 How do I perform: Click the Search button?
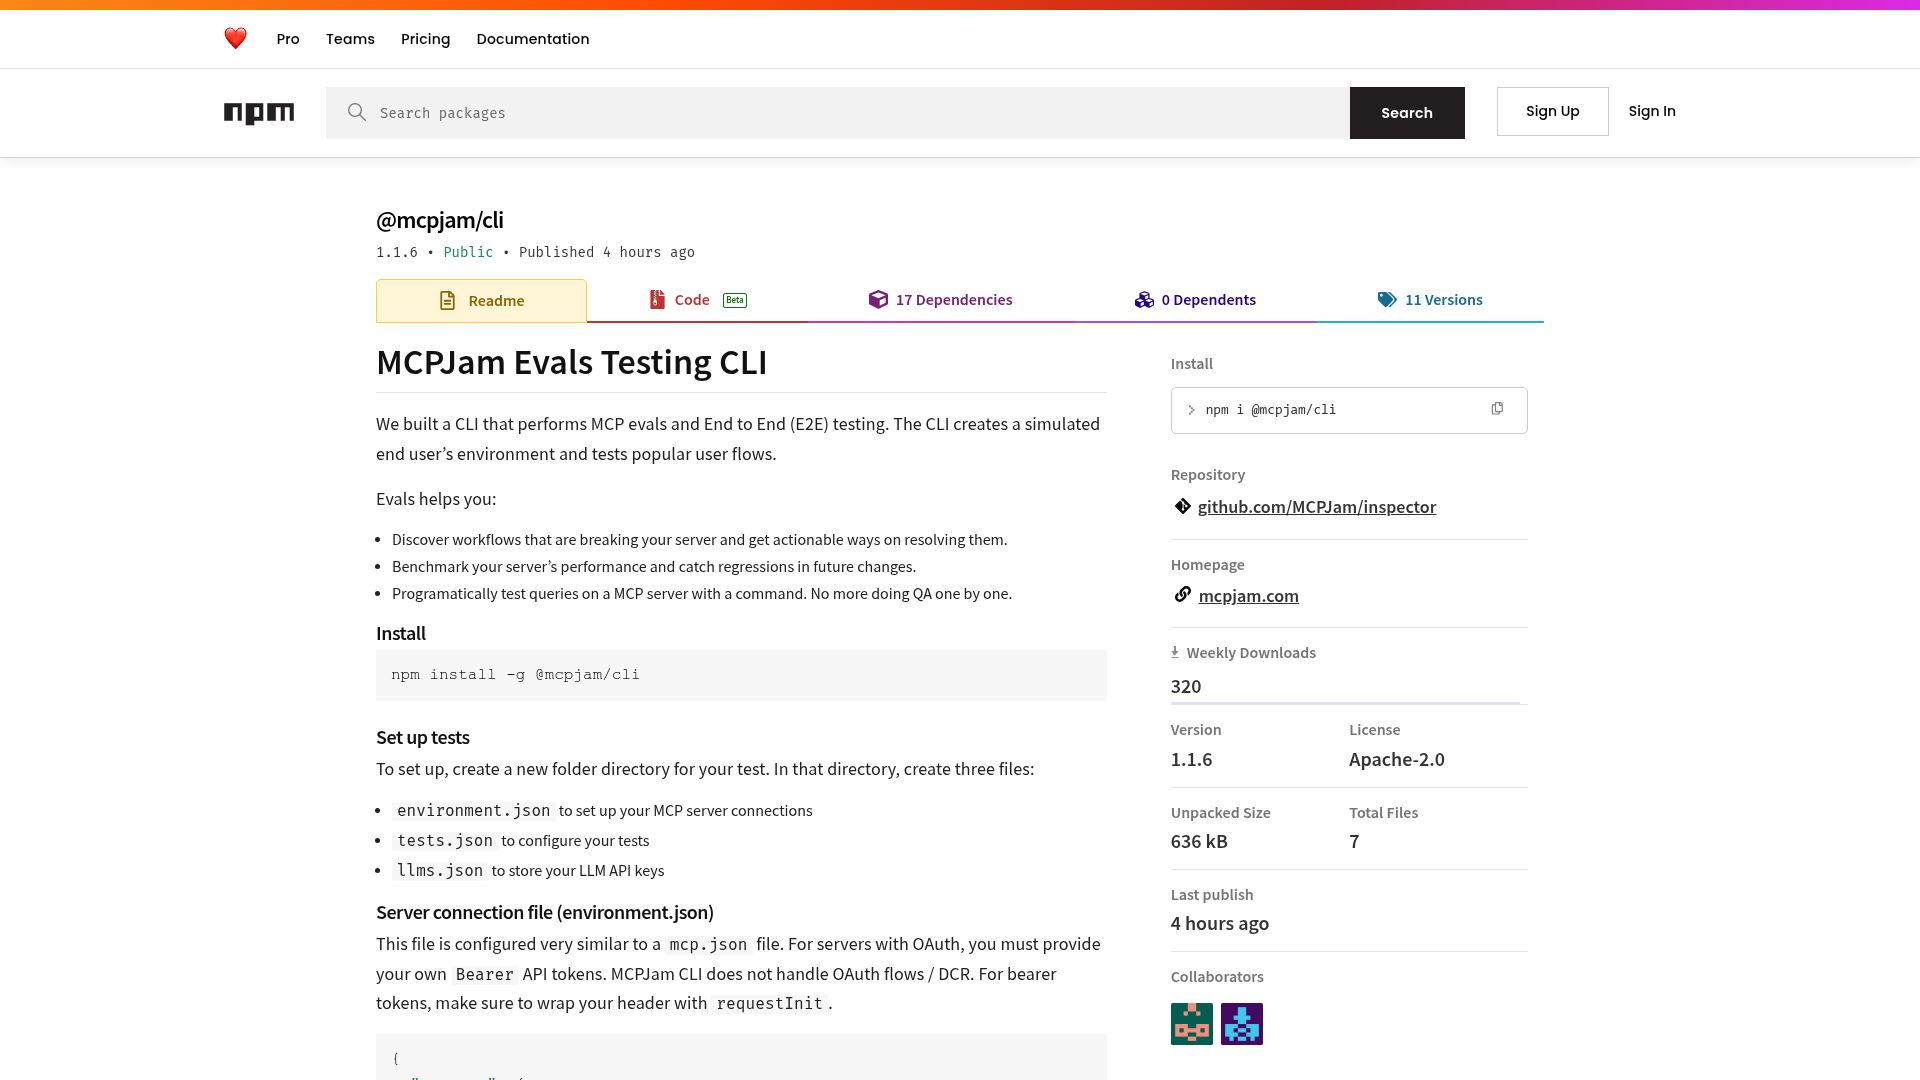(x=1407, y=113)
